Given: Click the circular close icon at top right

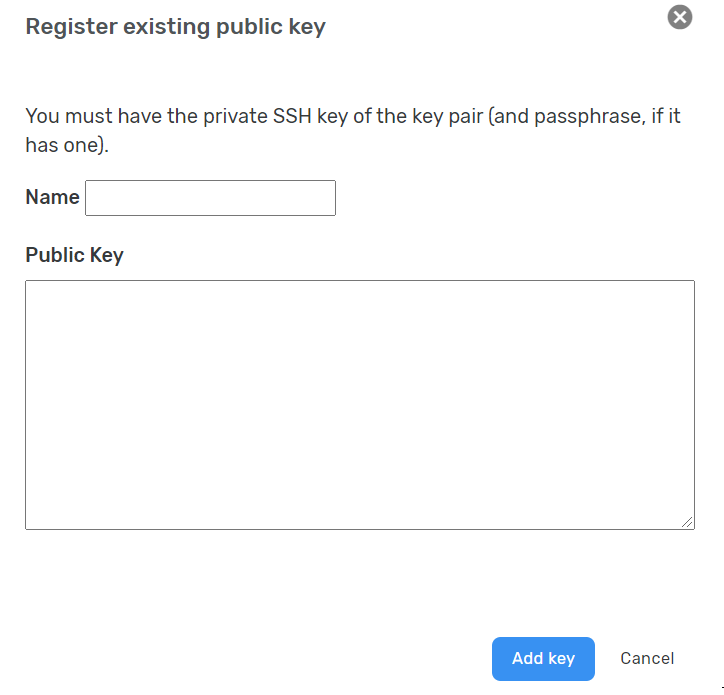Looking at the screenshot, I should [x=680, y=18].
